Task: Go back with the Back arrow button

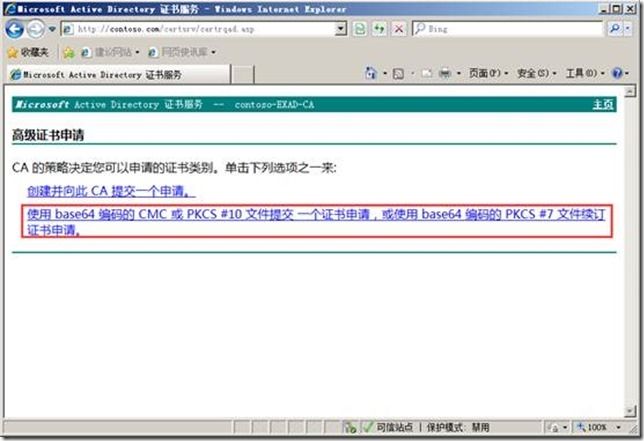Action: [15, 29]
